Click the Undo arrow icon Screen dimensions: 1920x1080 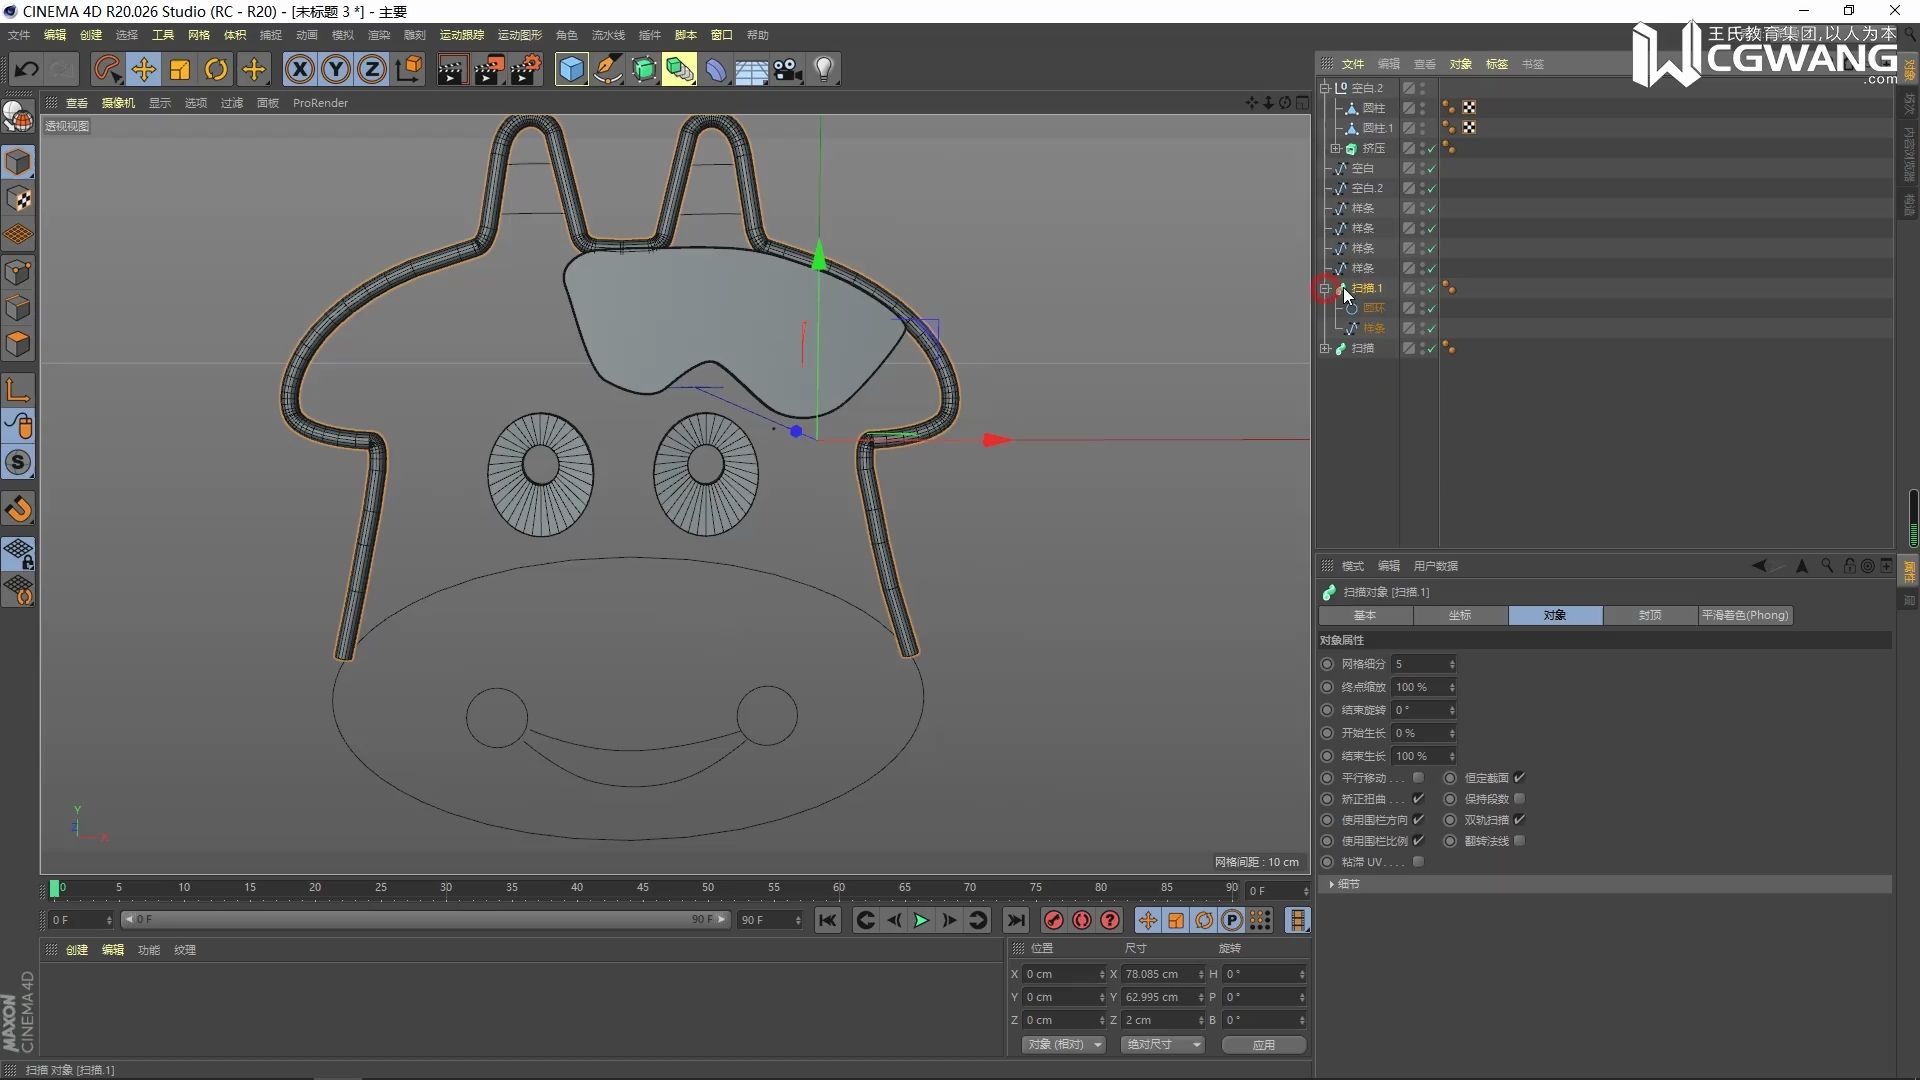(x=27, y=69)
